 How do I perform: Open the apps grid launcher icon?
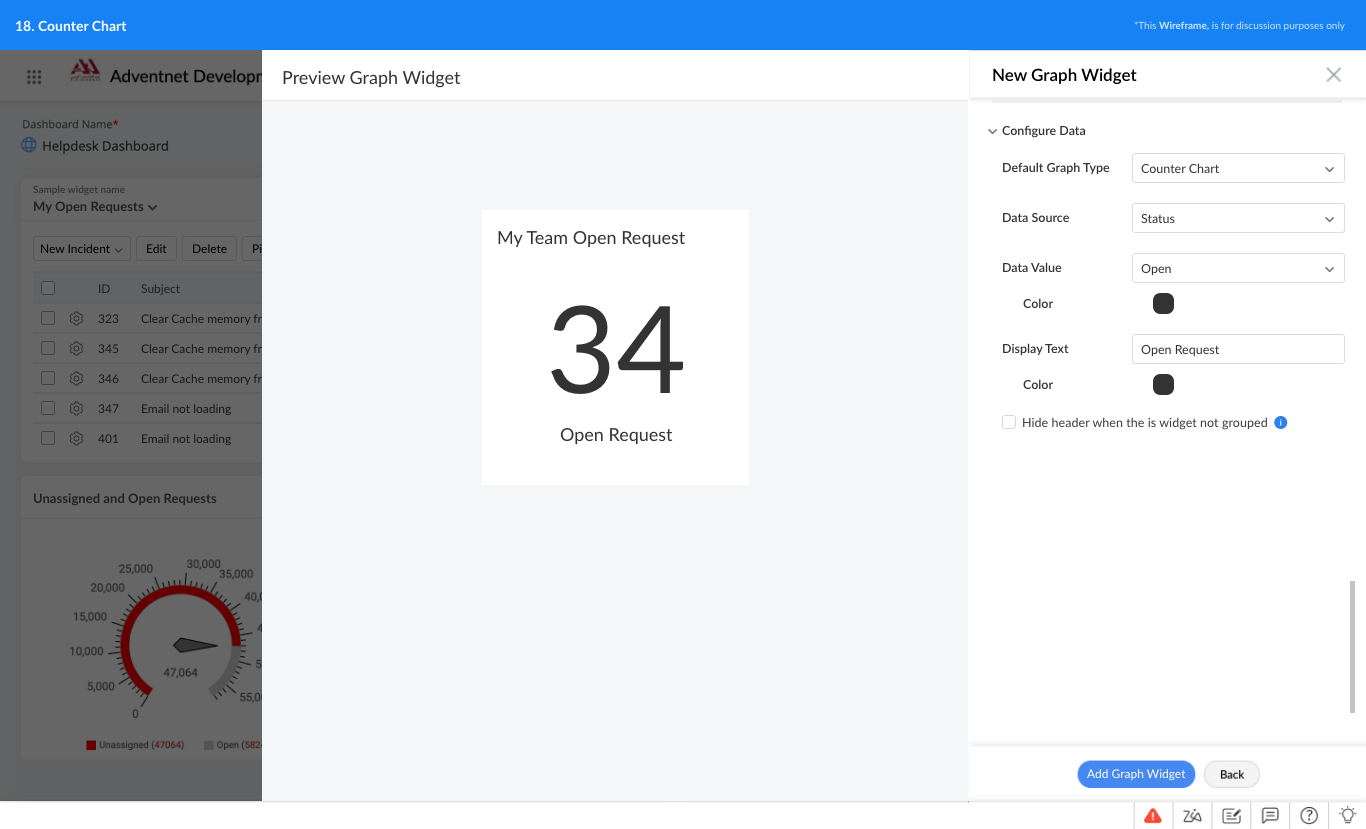point(34,77)
